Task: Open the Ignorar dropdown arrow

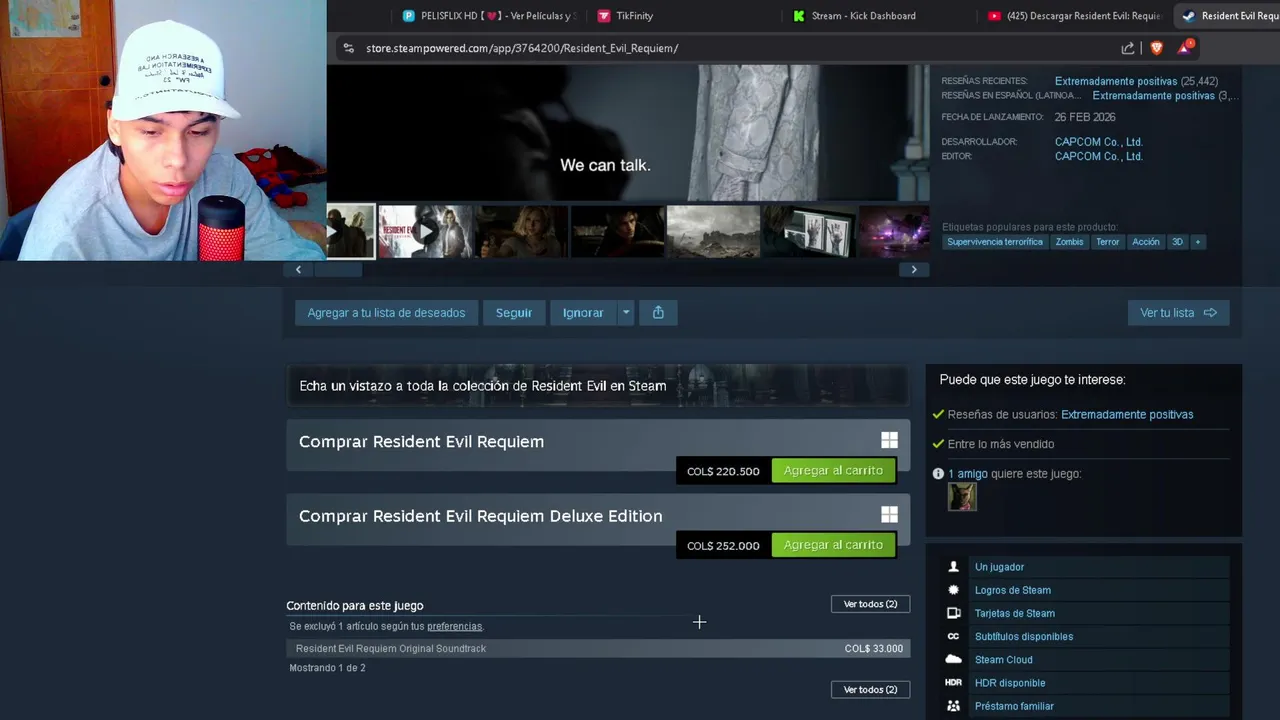Action: point(626,313)
